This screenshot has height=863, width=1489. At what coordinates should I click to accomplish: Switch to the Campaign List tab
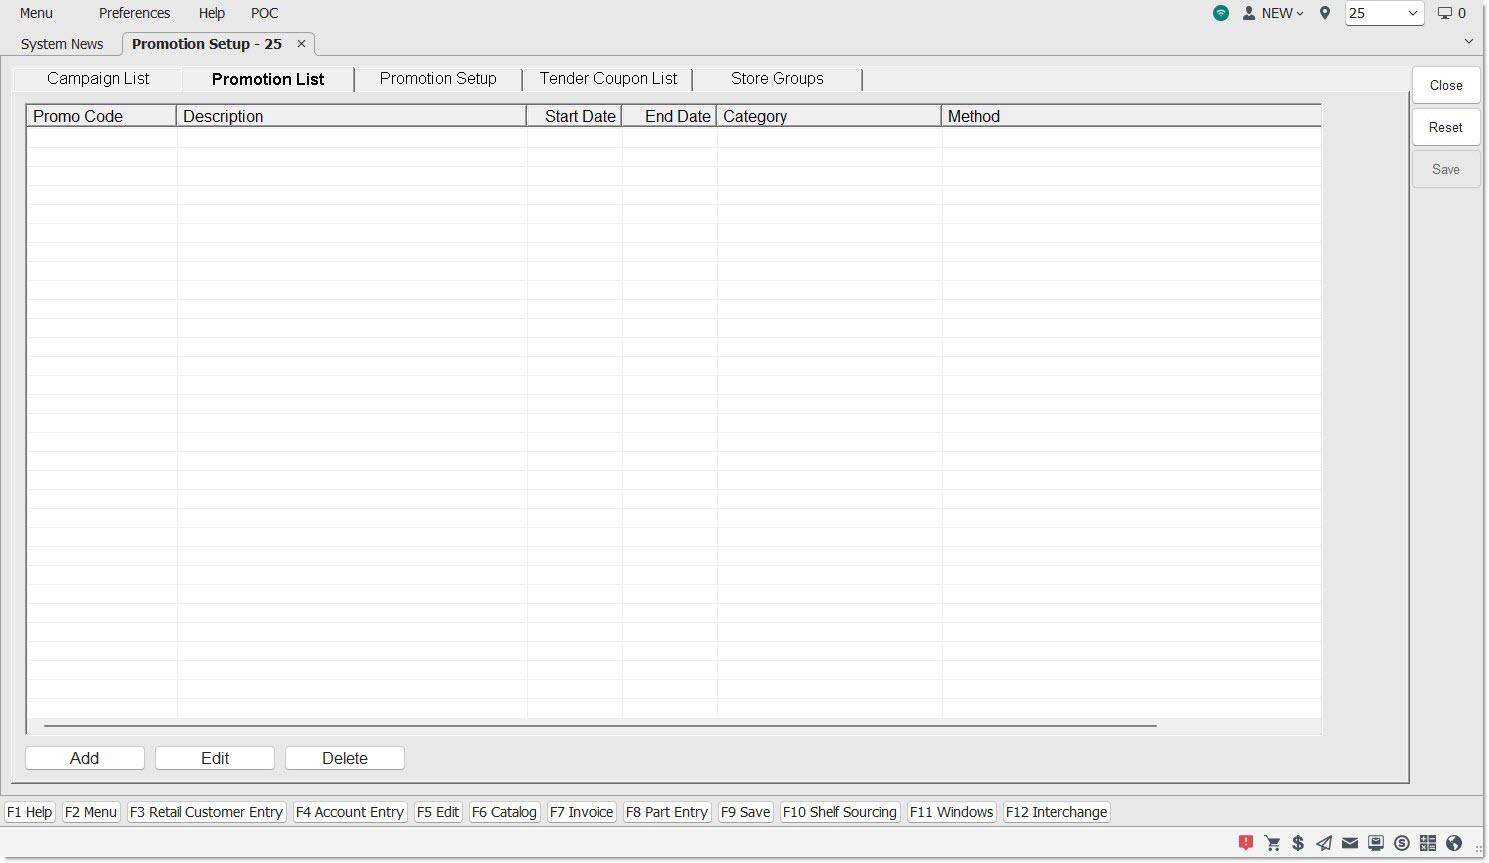click(x=98, y=79)
